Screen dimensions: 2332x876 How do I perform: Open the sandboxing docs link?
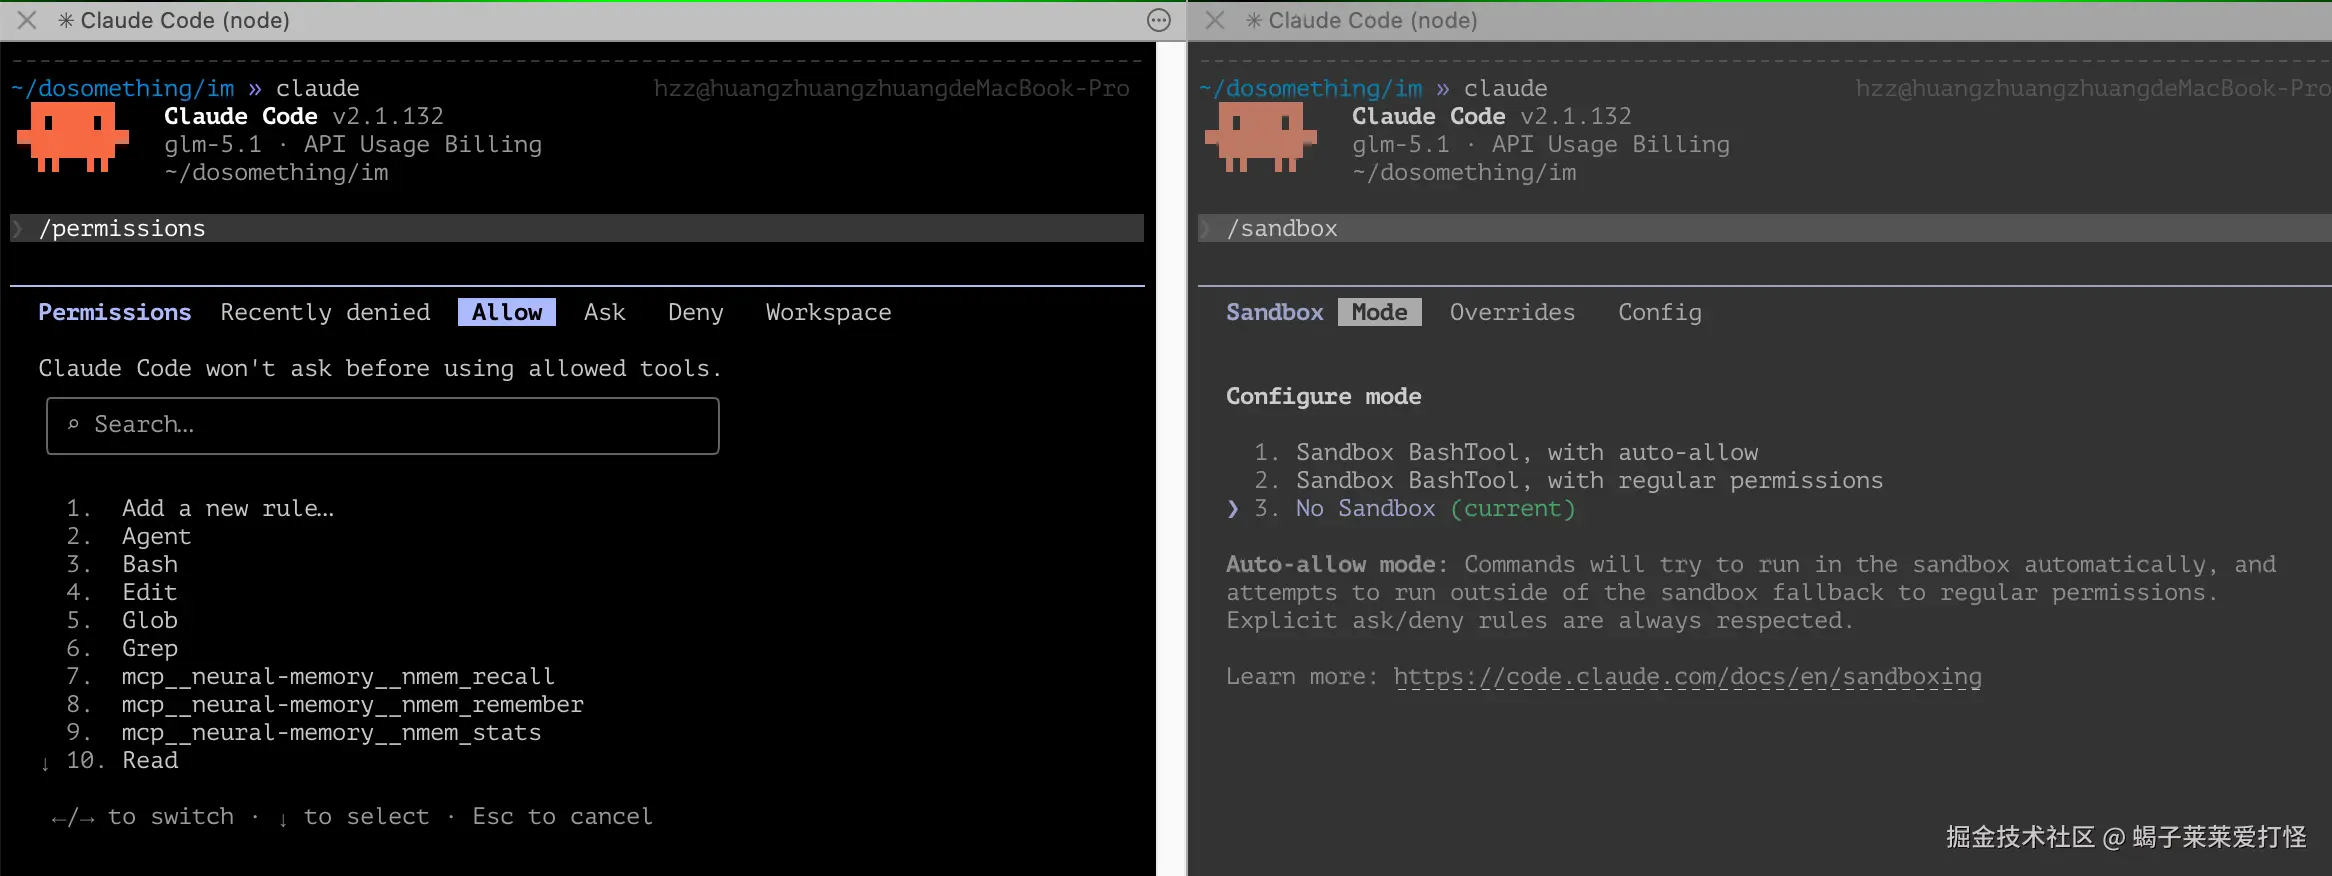click(x=1688, y=677)
